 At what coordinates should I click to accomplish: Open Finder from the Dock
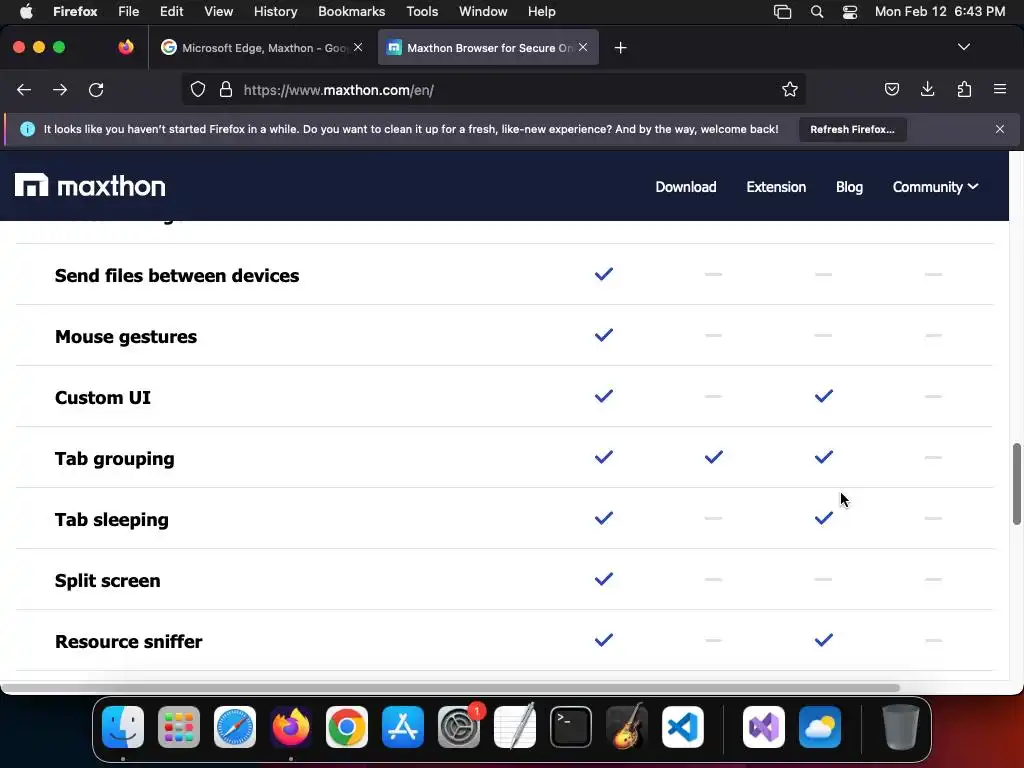point(123,727)
